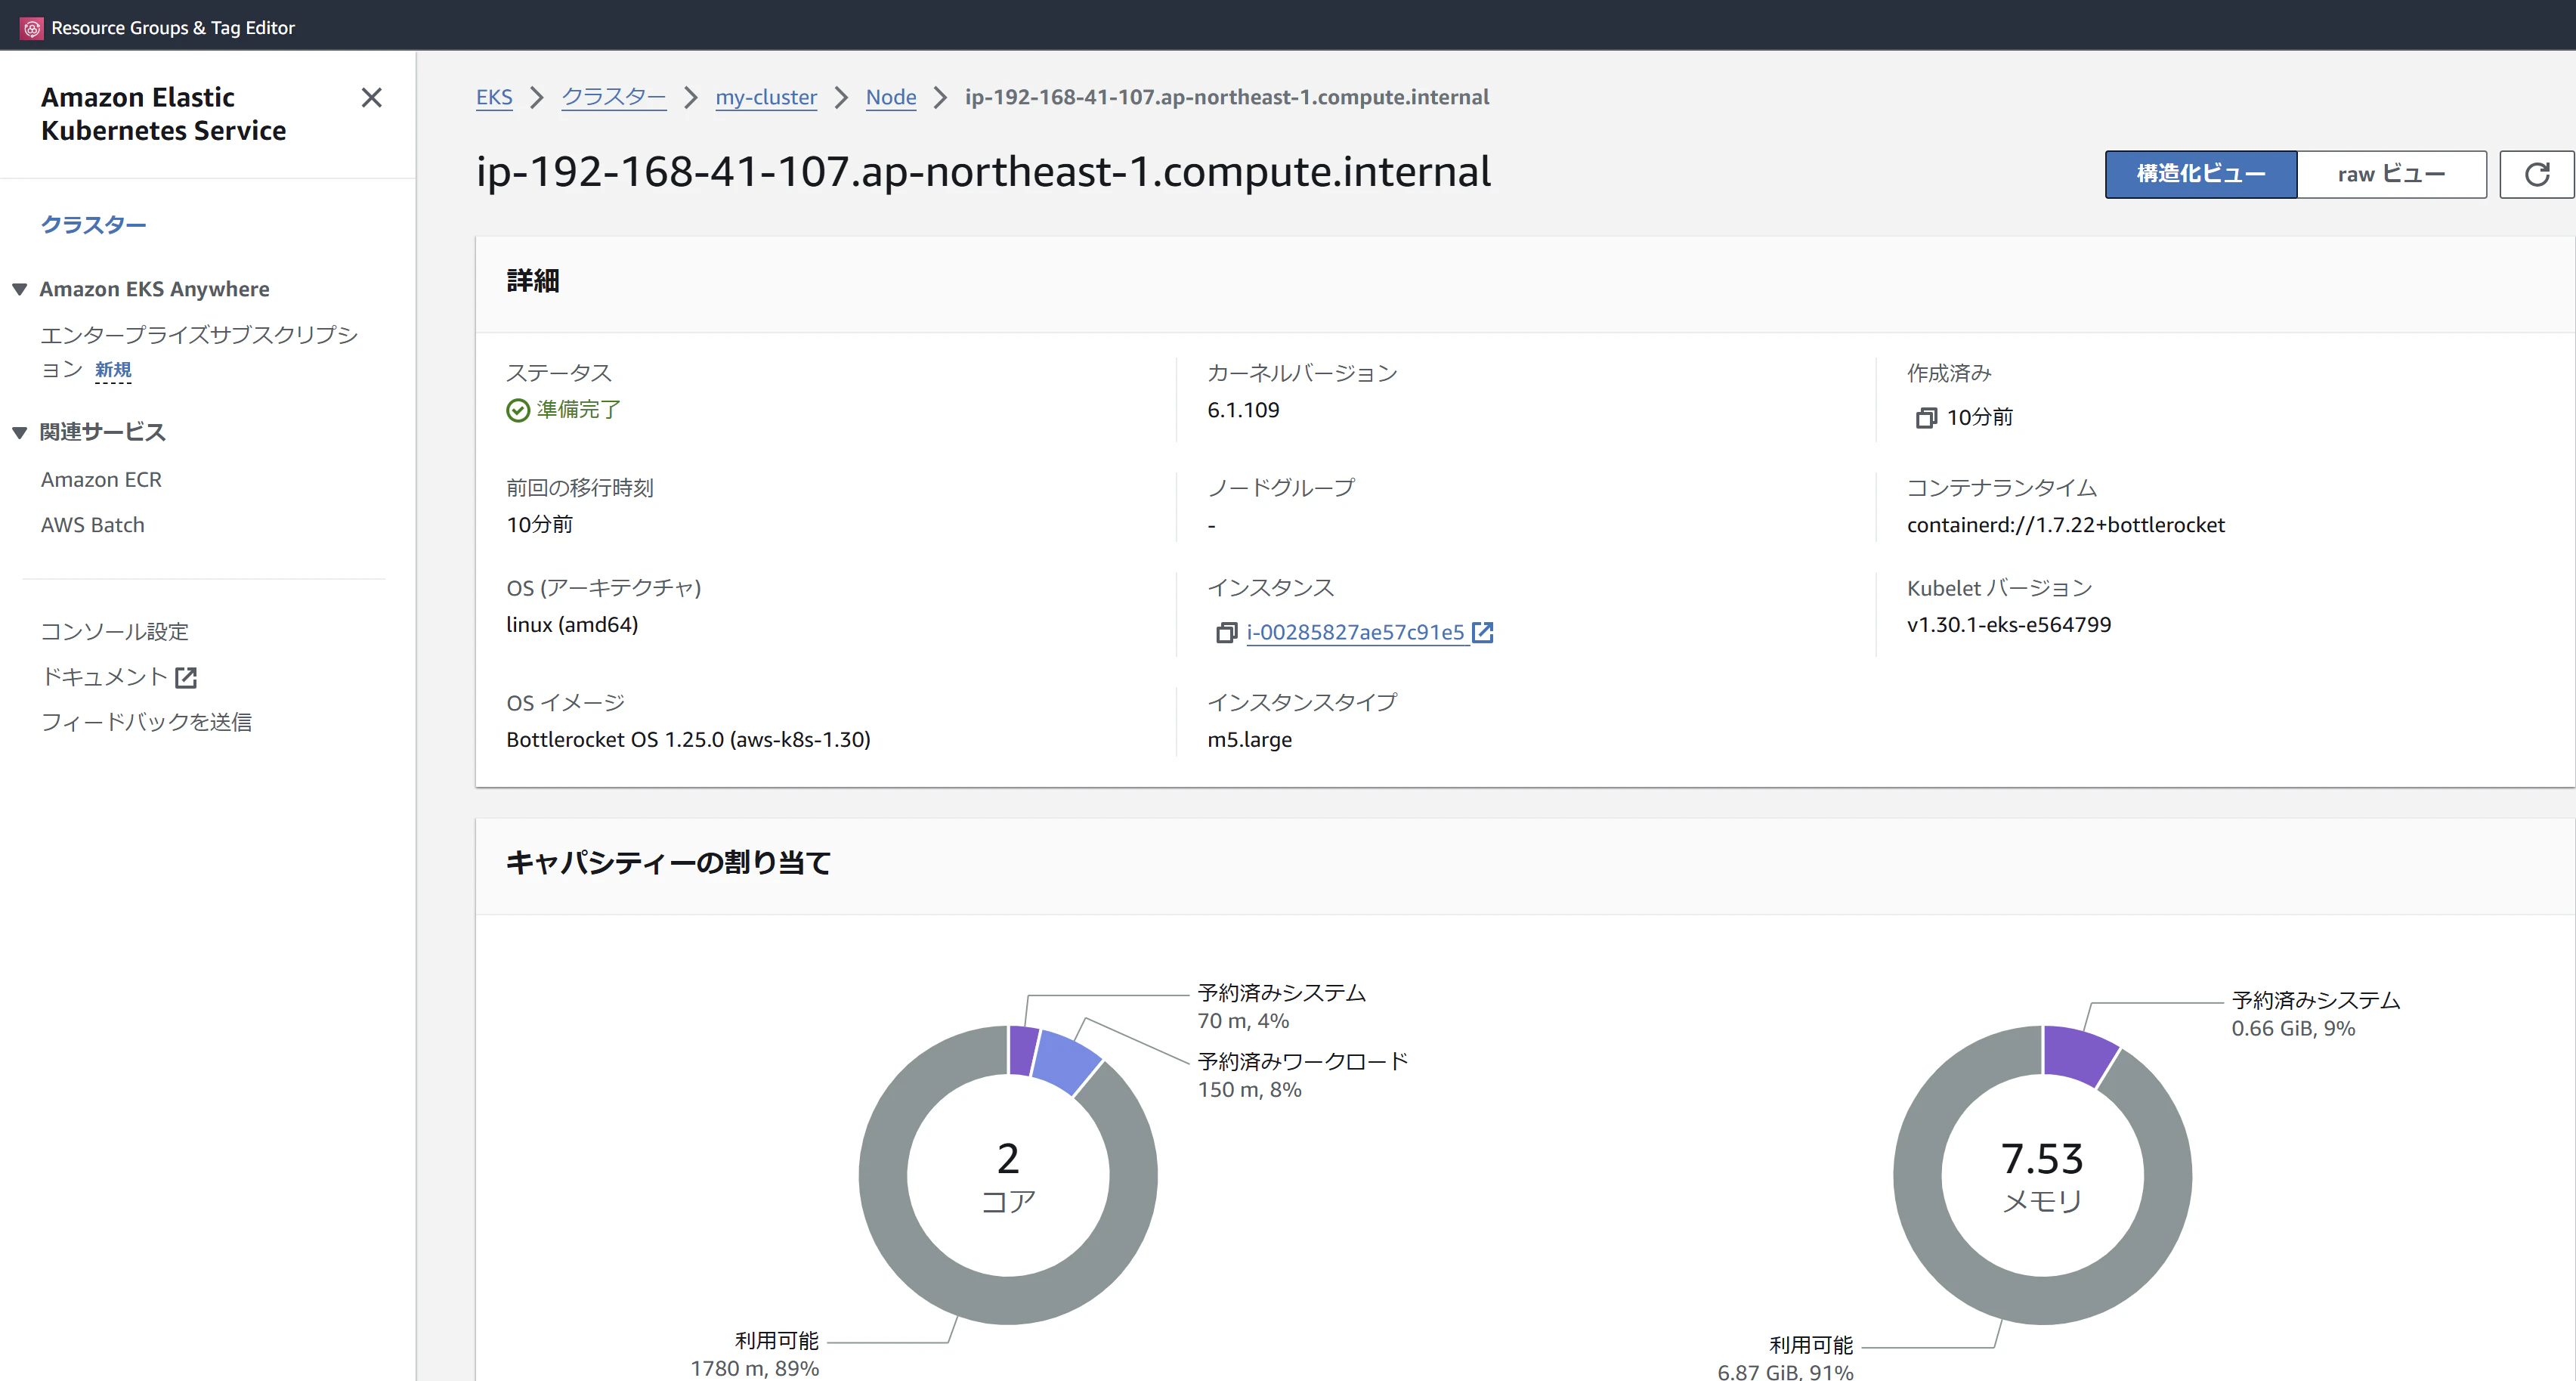Click the Resource Groups & Tag Editor icon
This screenshot has width=2576, height=1381.
32,28
